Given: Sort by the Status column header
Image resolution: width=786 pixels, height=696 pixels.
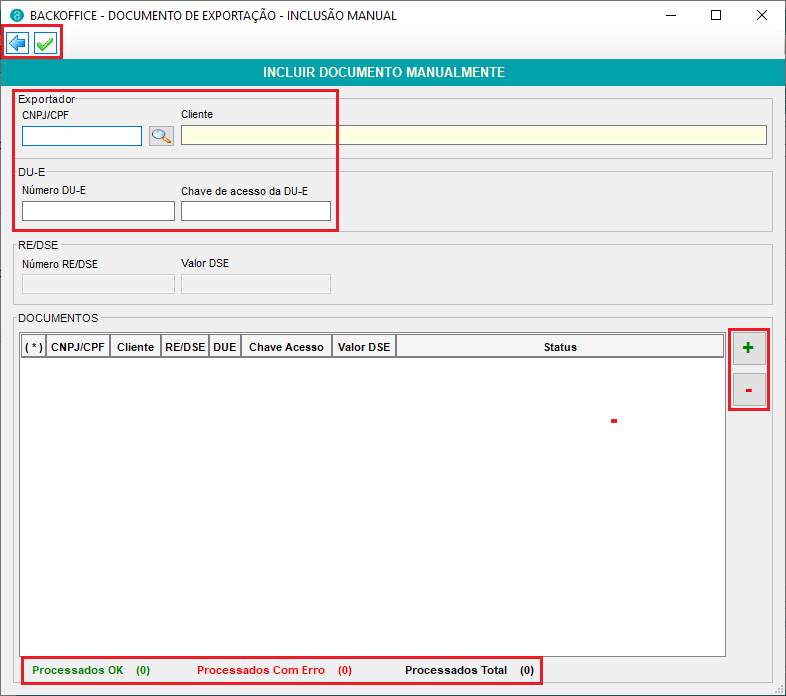Looking at the screenshot, I should (x=559, y=347).
